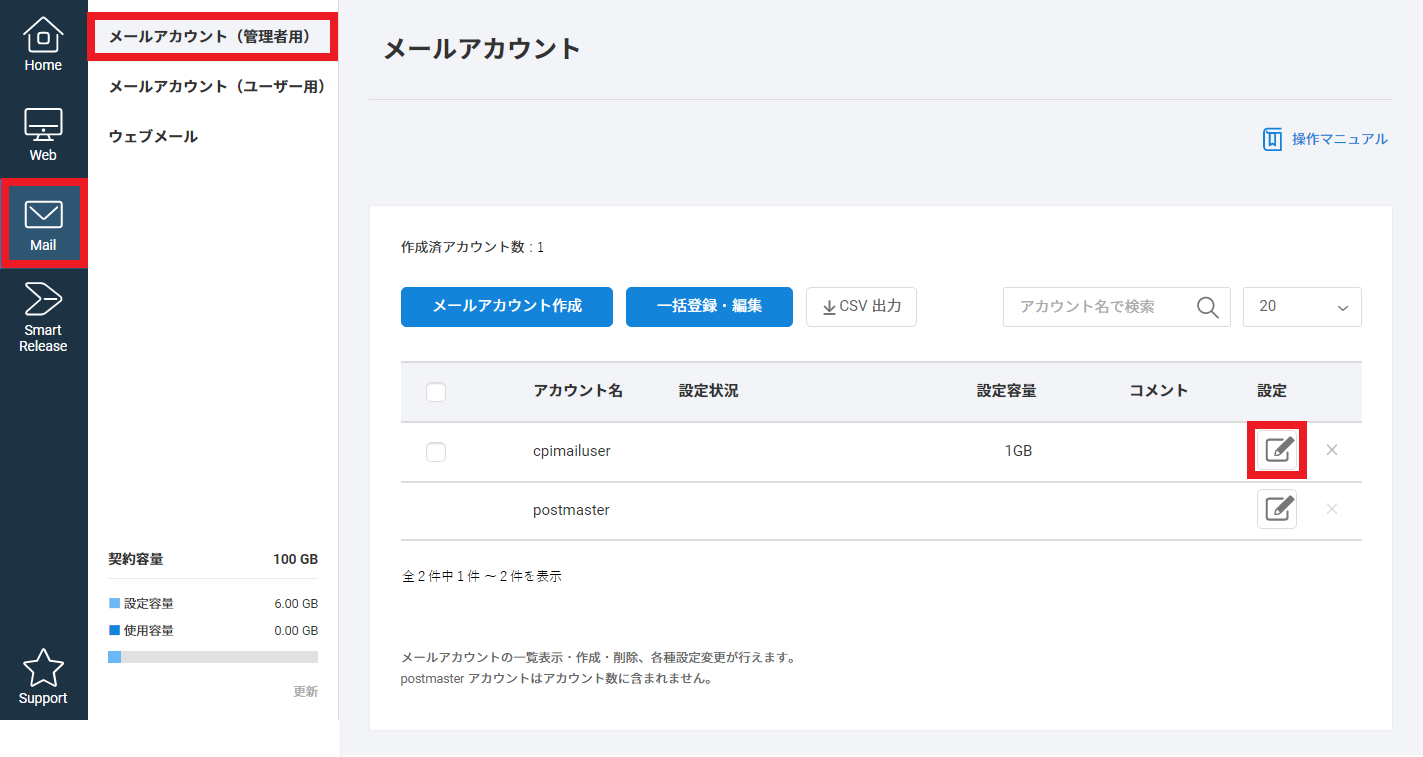
Task: Check the cpimailuser row checkbox
Action: (436, 452)
